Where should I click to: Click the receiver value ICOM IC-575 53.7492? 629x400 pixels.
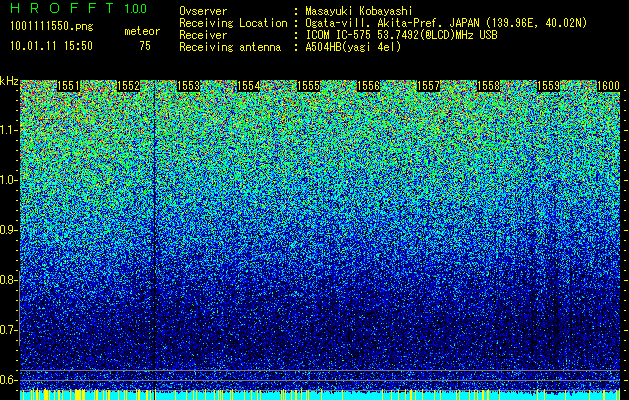tap(402, 35)
